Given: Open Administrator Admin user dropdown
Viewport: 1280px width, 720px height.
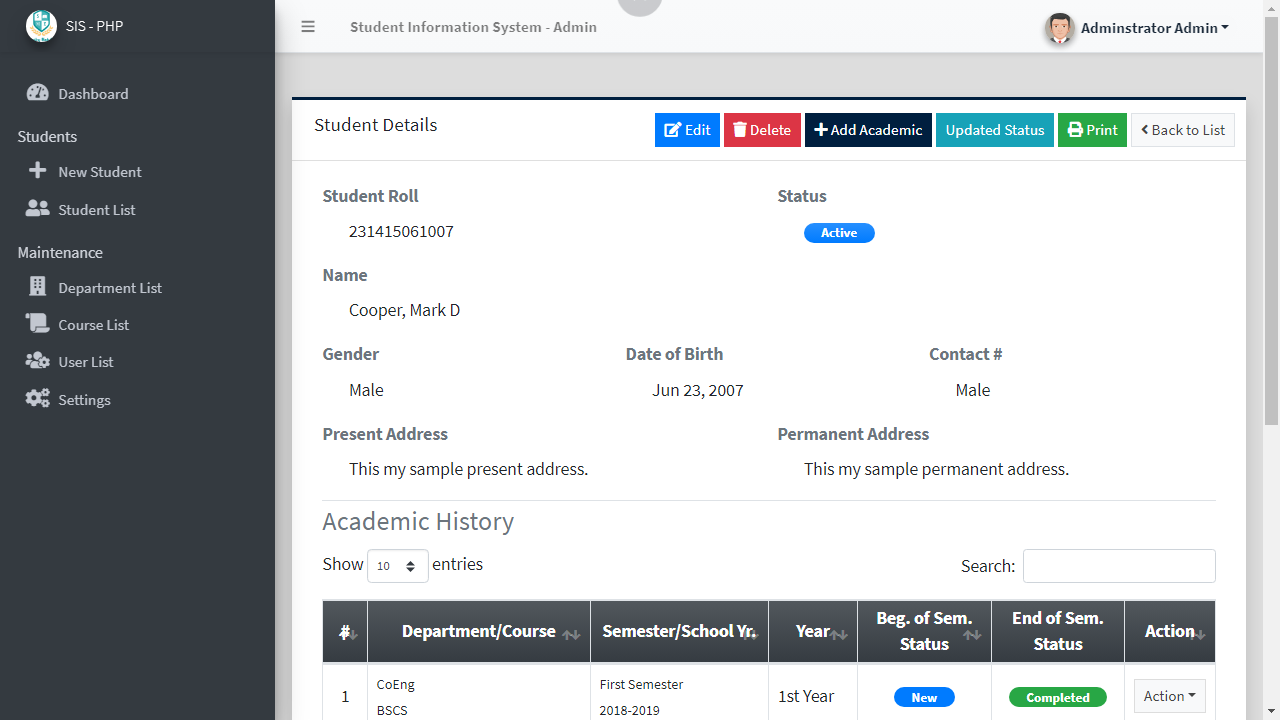Looking at the screenshot, I should pyautogui.click(x=1155, y=28).
